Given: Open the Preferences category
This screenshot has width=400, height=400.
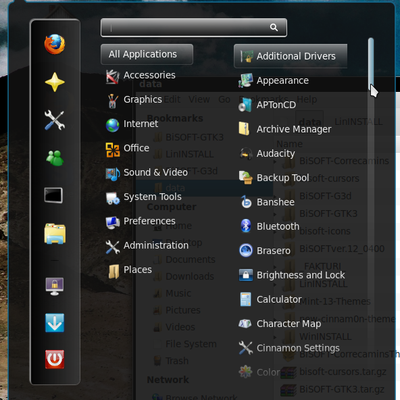Looking at the screenshot, I should click(x=140, y=222).
